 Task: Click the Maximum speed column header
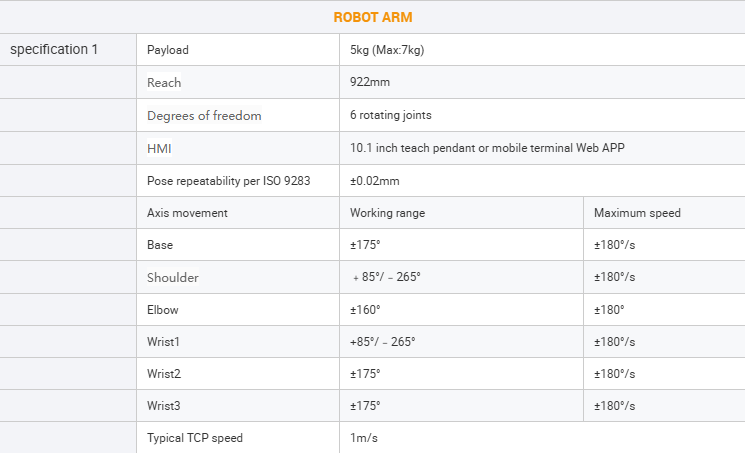(637, 213)
